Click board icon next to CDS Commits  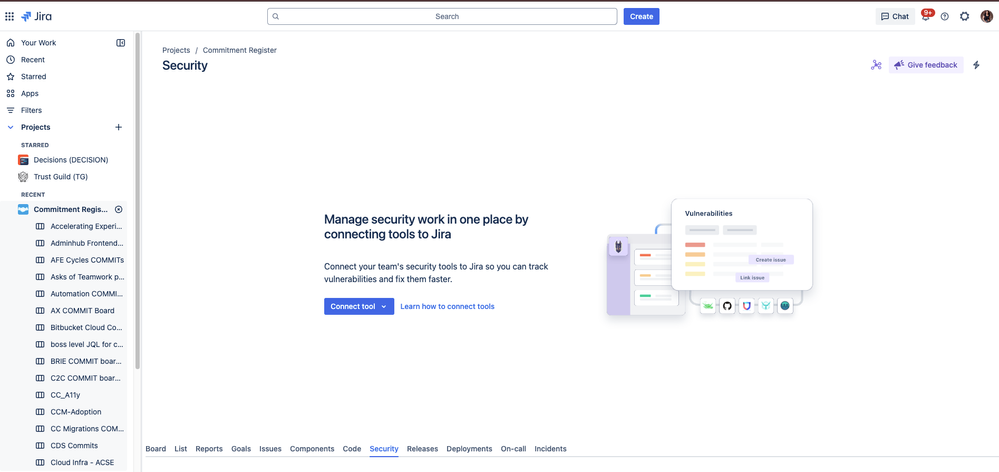pos(40,446)
